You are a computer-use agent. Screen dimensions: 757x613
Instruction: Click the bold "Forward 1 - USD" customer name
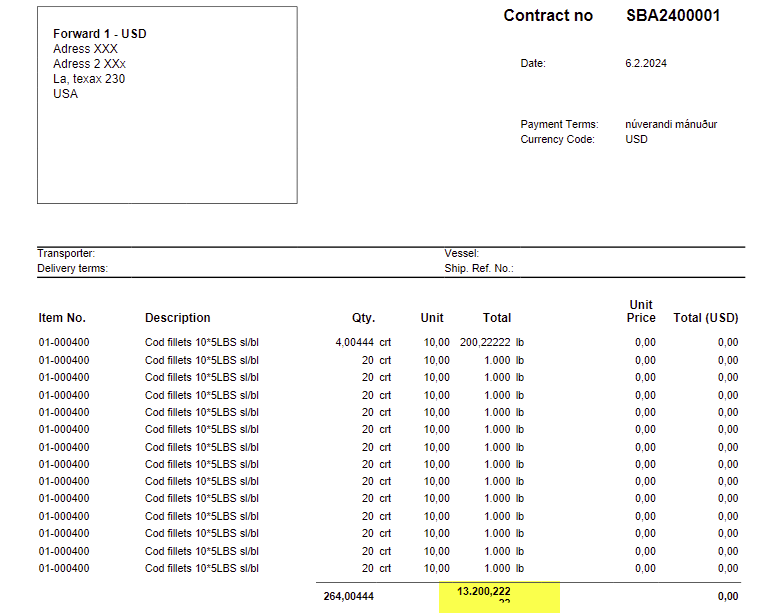(x=100, y=34)
